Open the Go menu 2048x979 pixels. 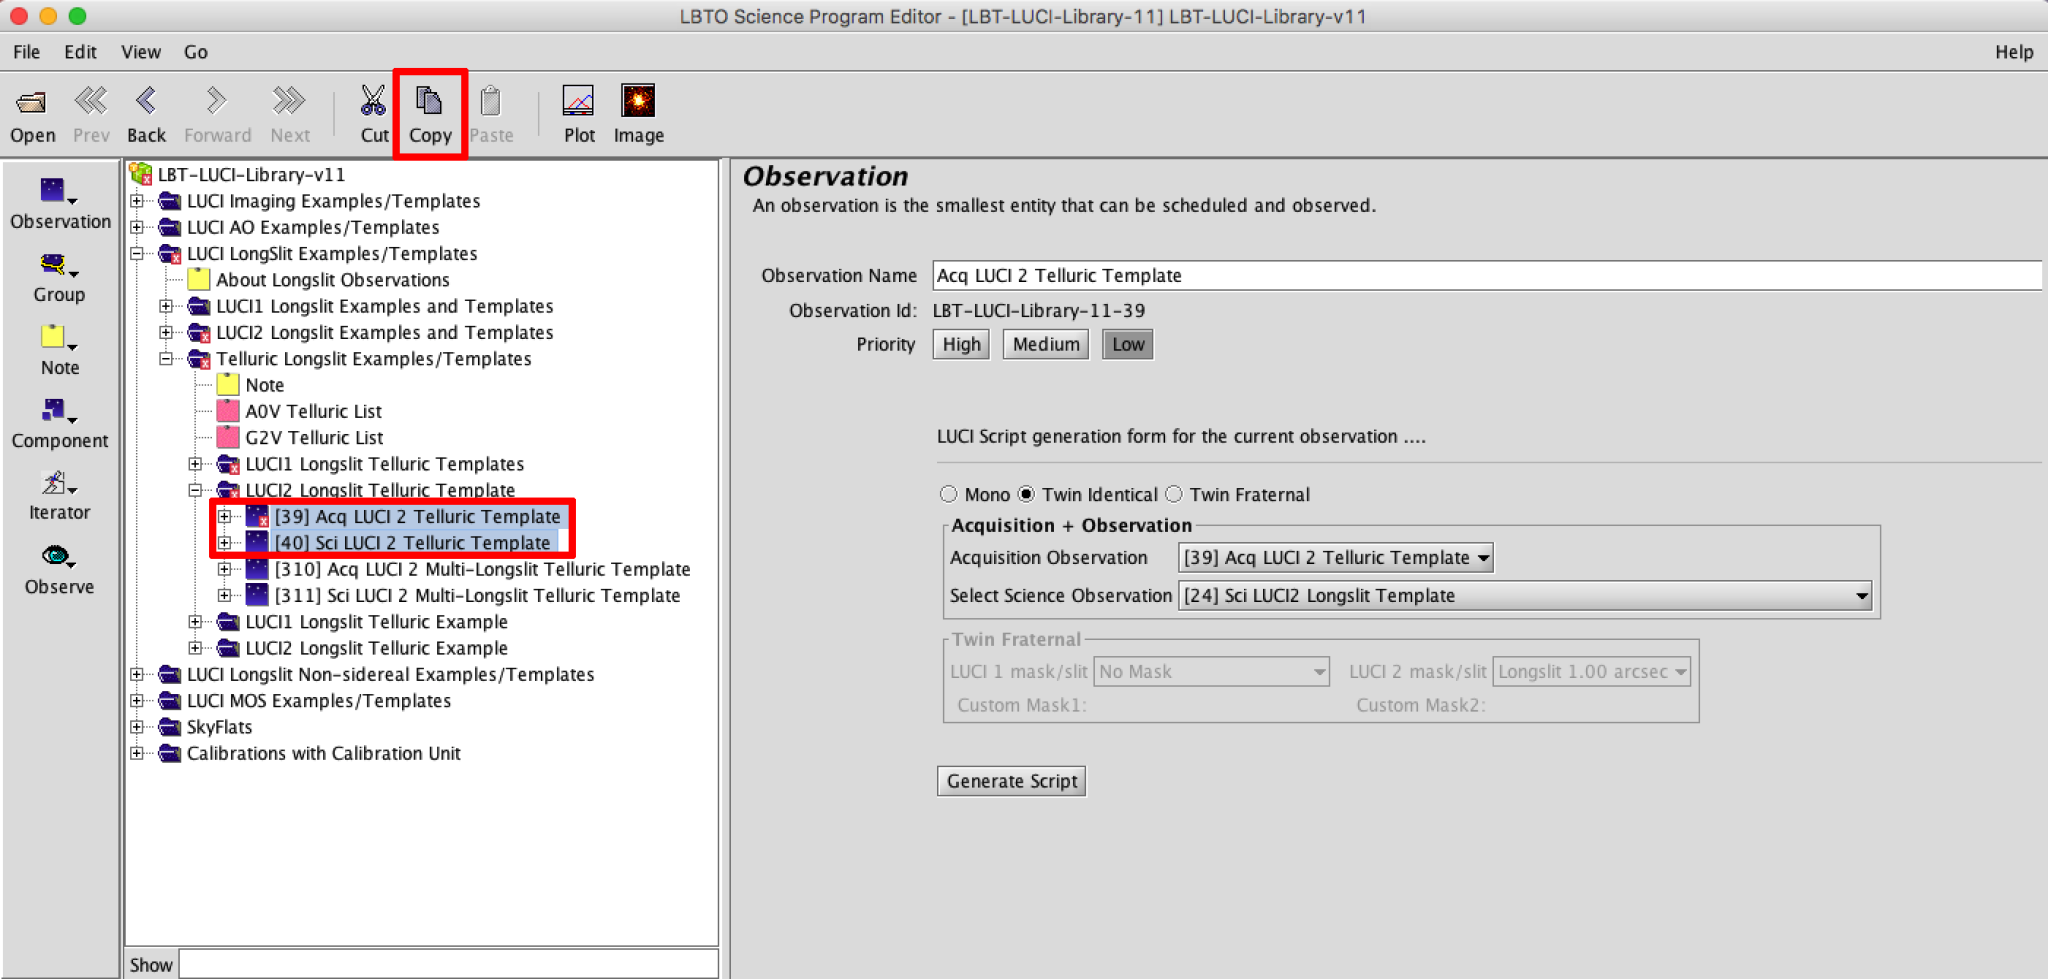(195, 52)
